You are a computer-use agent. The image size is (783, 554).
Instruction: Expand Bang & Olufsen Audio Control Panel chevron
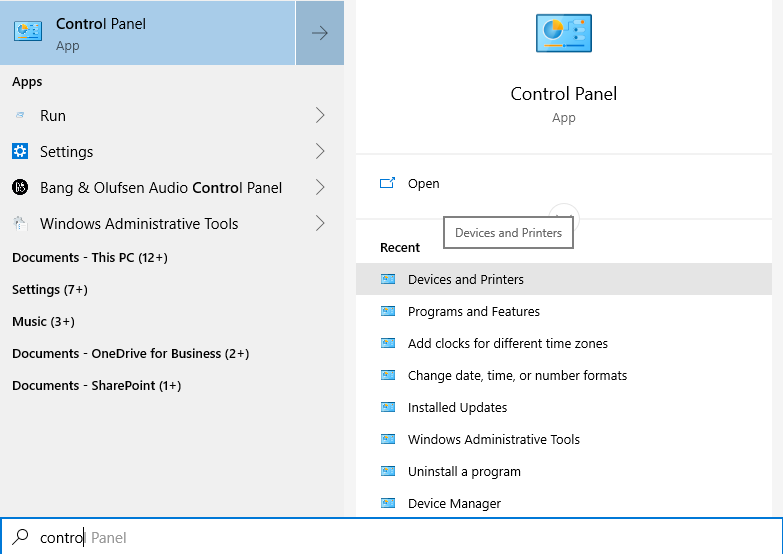click(x=320, y=188)
